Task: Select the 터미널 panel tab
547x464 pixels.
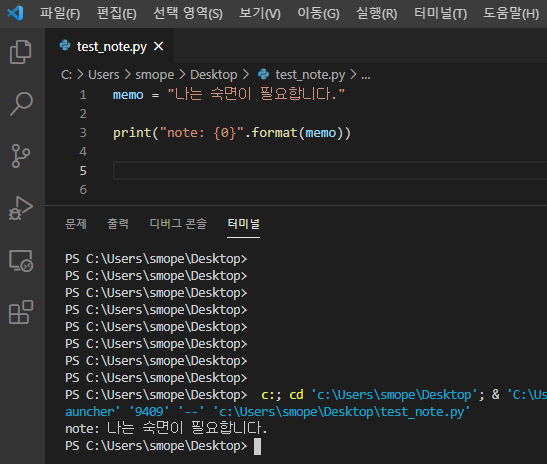Action: [x=243, y=224]
